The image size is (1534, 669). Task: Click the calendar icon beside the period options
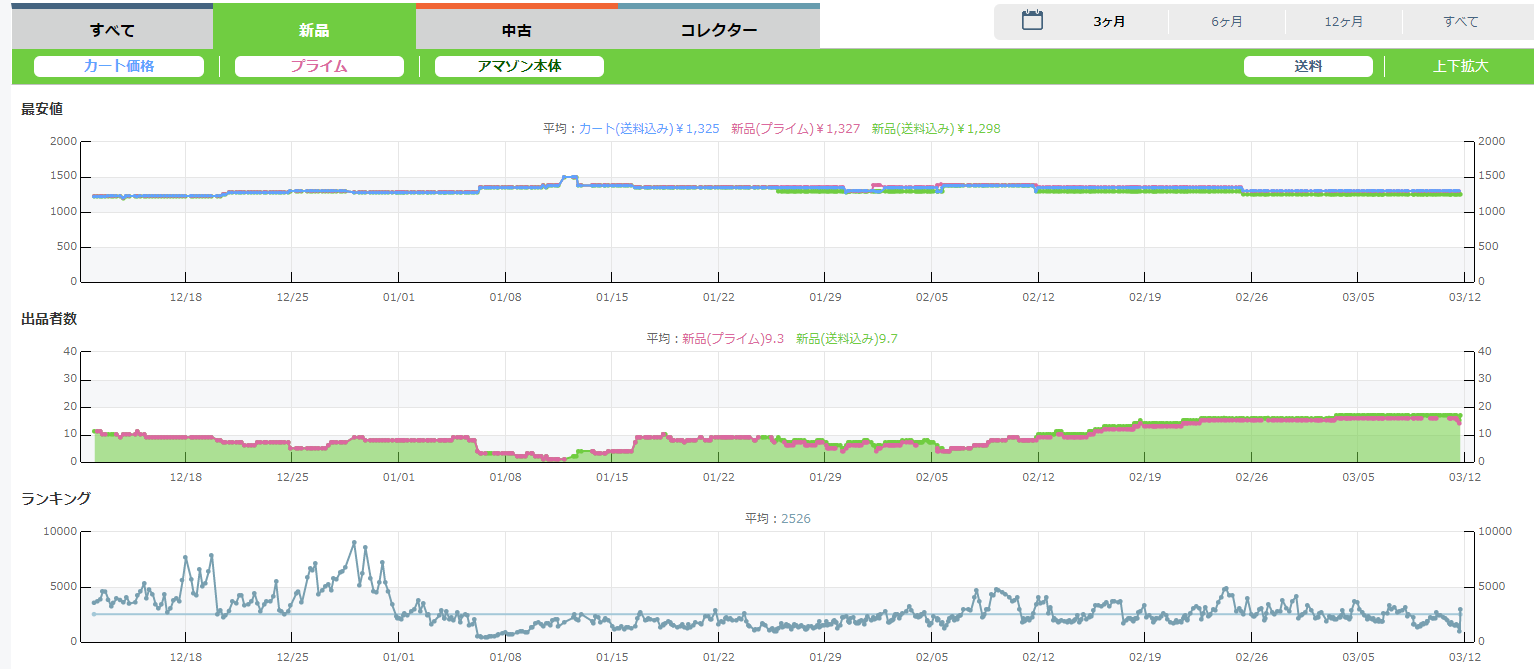[1032, 21]
